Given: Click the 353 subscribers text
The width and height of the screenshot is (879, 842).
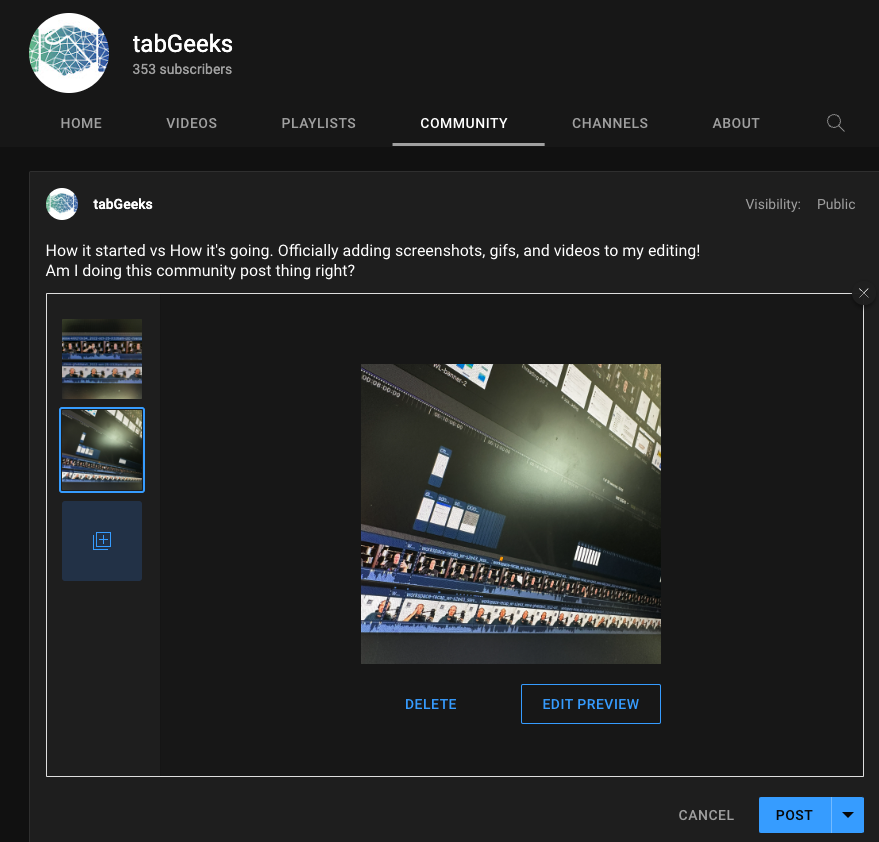Looking at the screenshot, I should [182, 69].
